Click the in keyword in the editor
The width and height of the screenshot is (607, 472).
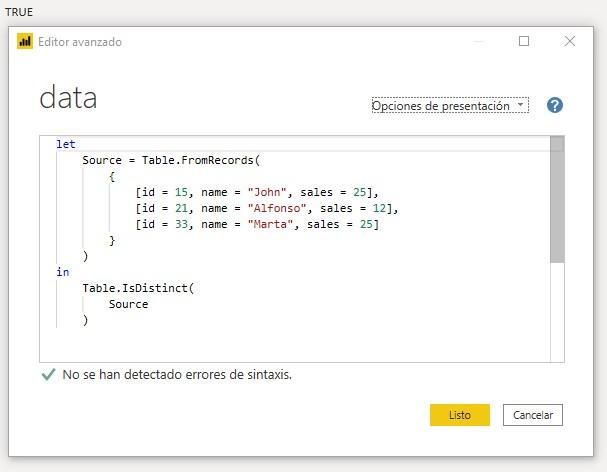[62, 272]
